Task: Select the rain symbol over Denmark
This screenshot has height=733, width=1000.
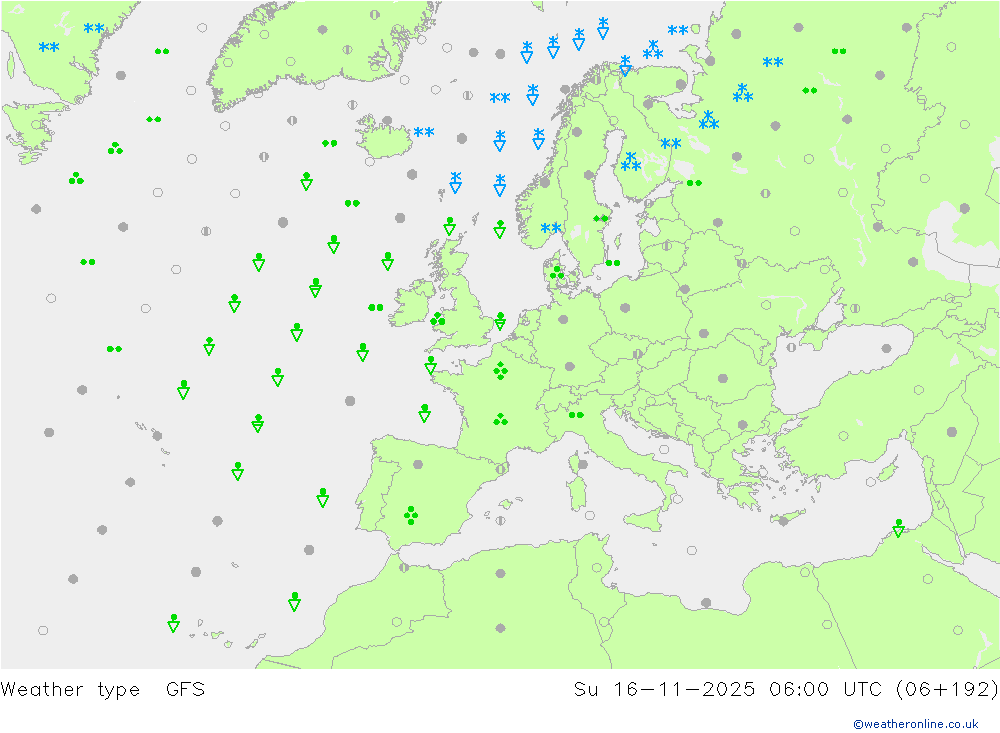Action: (x=557, y=273)
